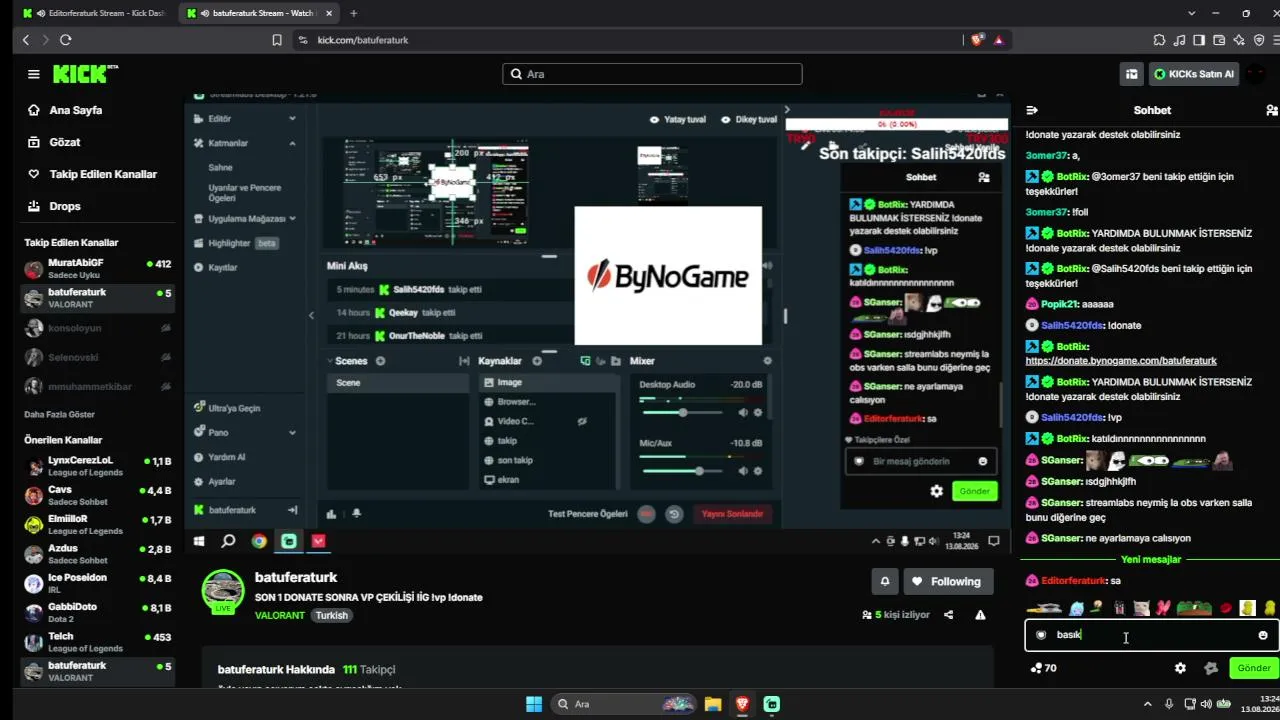1280x720 pixels.
Task: Share the stream via share icon
Action: coord(948,615)
